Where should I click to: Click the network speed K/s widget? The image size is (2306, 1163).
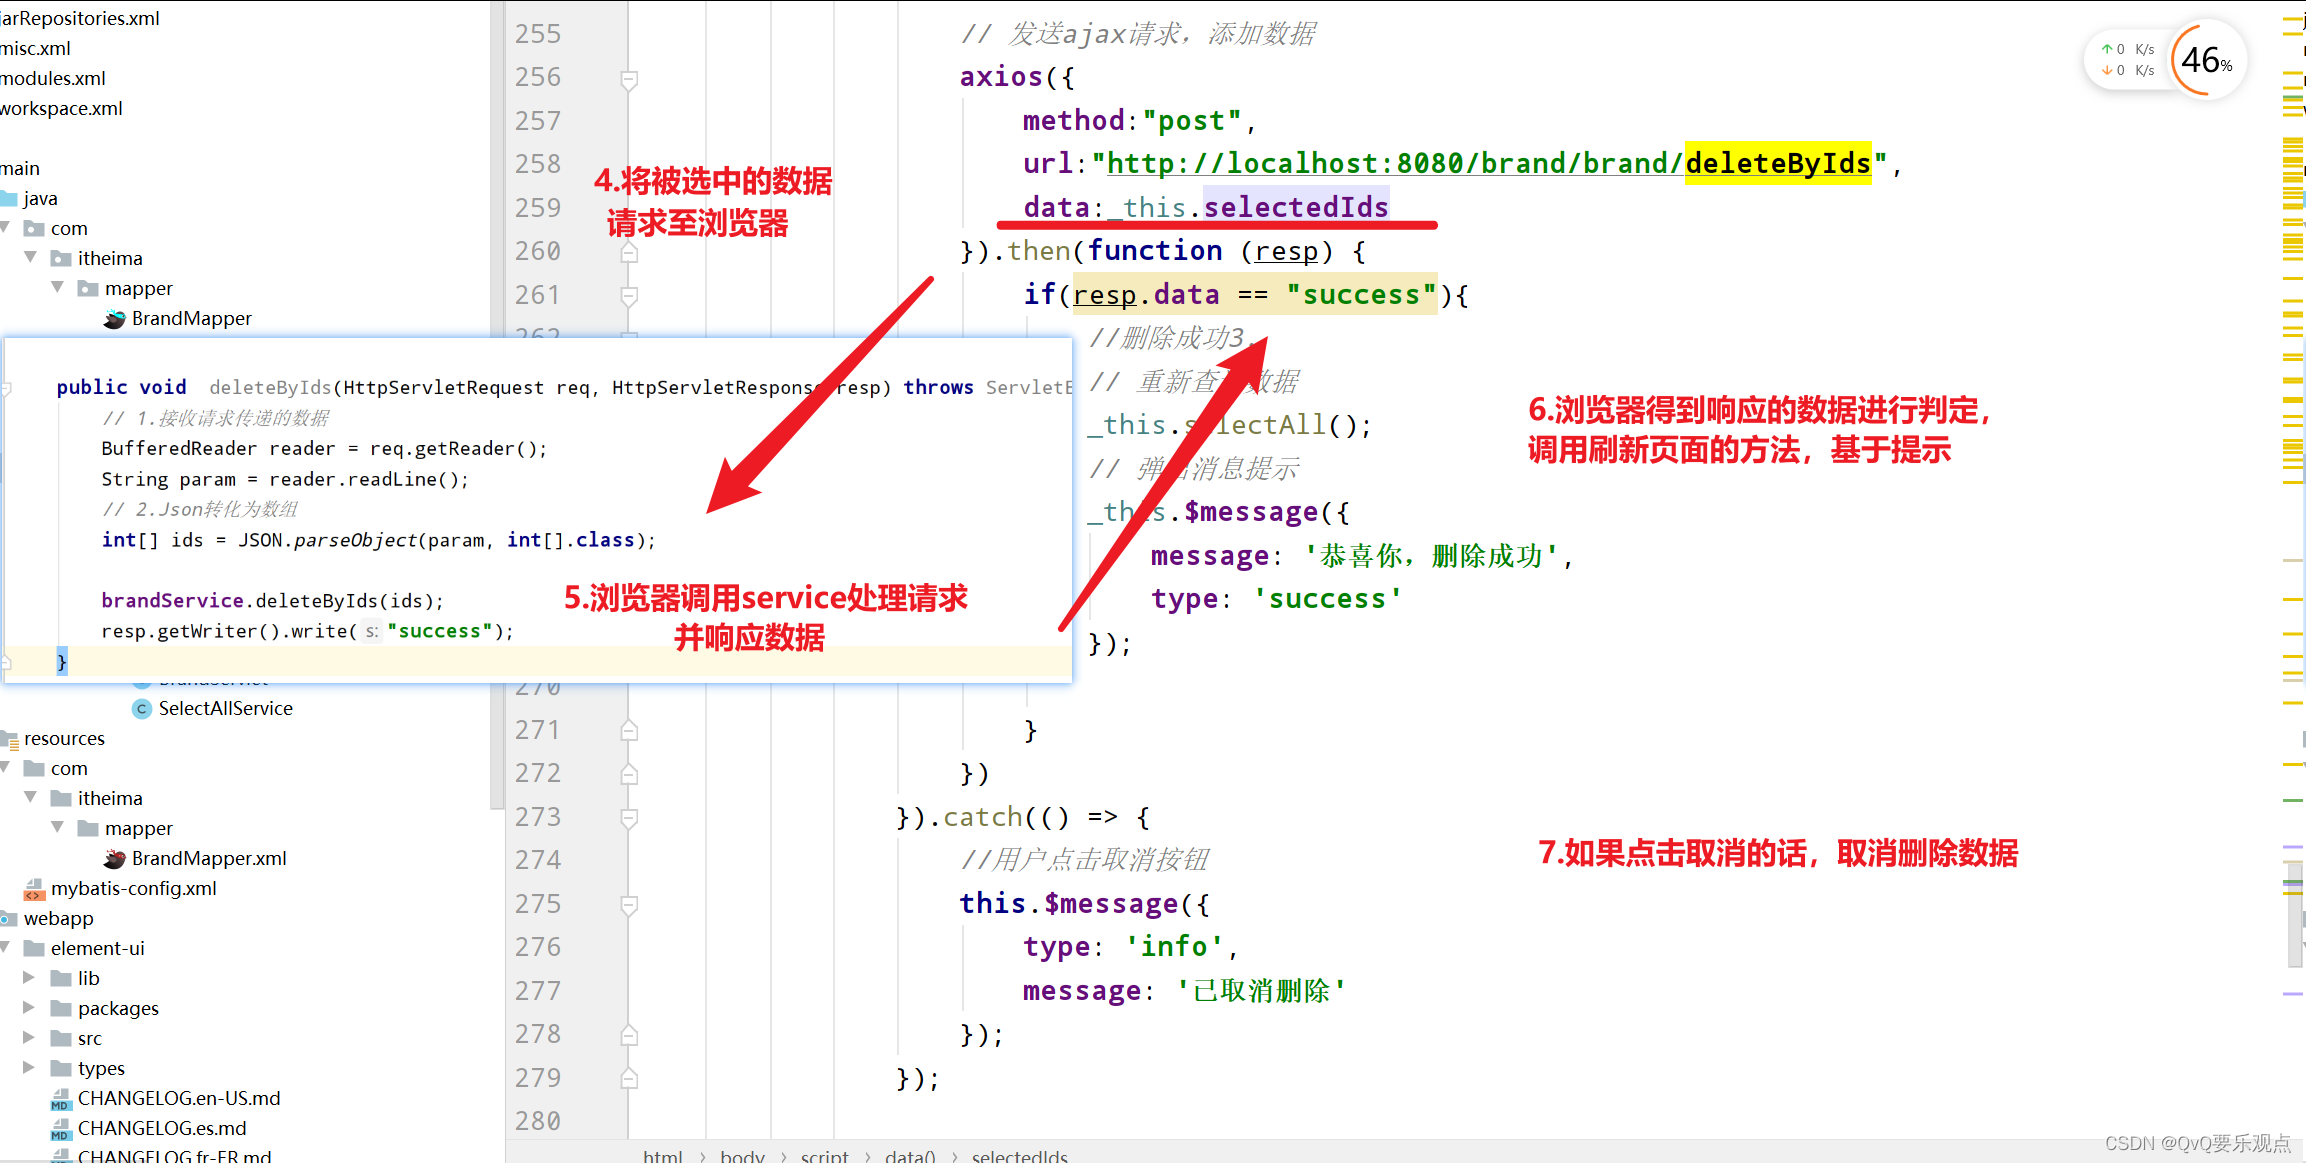click(x=2128, y=59)
